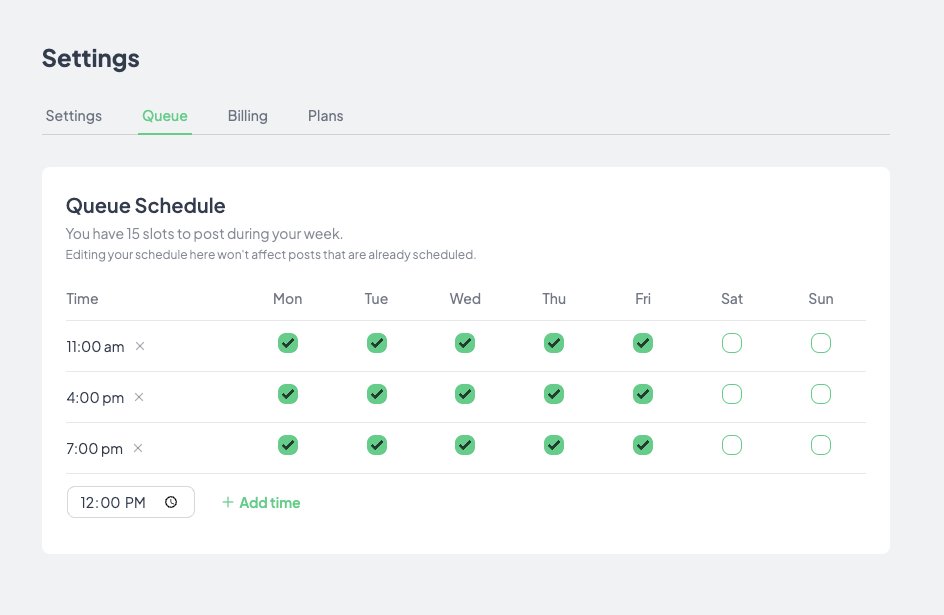This screenshot has height=615, width=944.
Task: Toggle Wednesday 11:00 am slot
Action: pyautogui.click(x=465, y=343)
